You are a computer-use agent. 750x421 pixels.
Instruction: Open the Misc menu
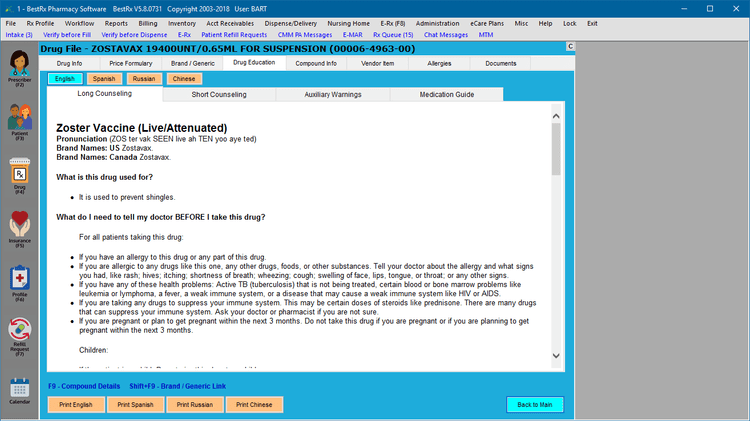521,23
